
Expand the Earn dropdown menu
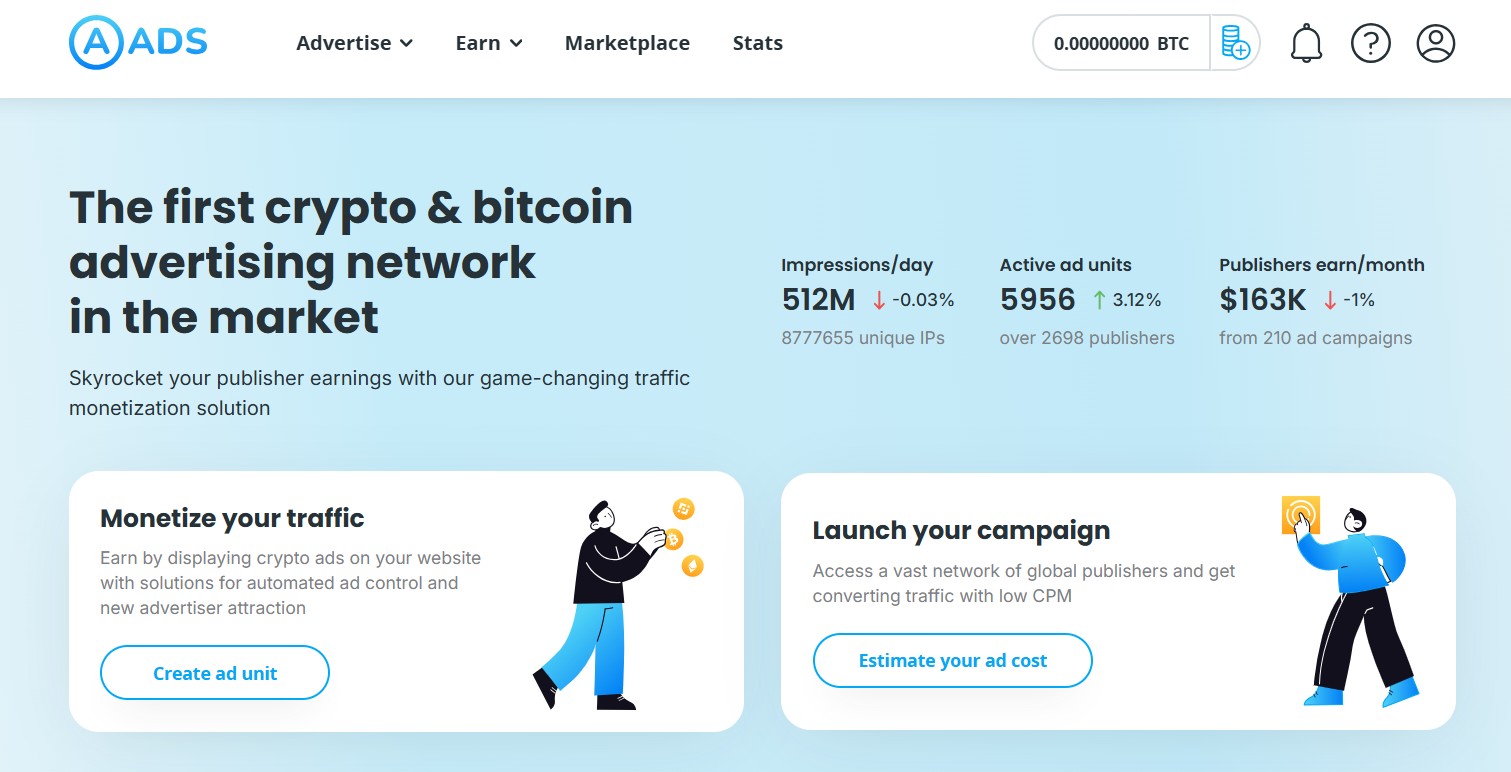click(x=489, y=43)
